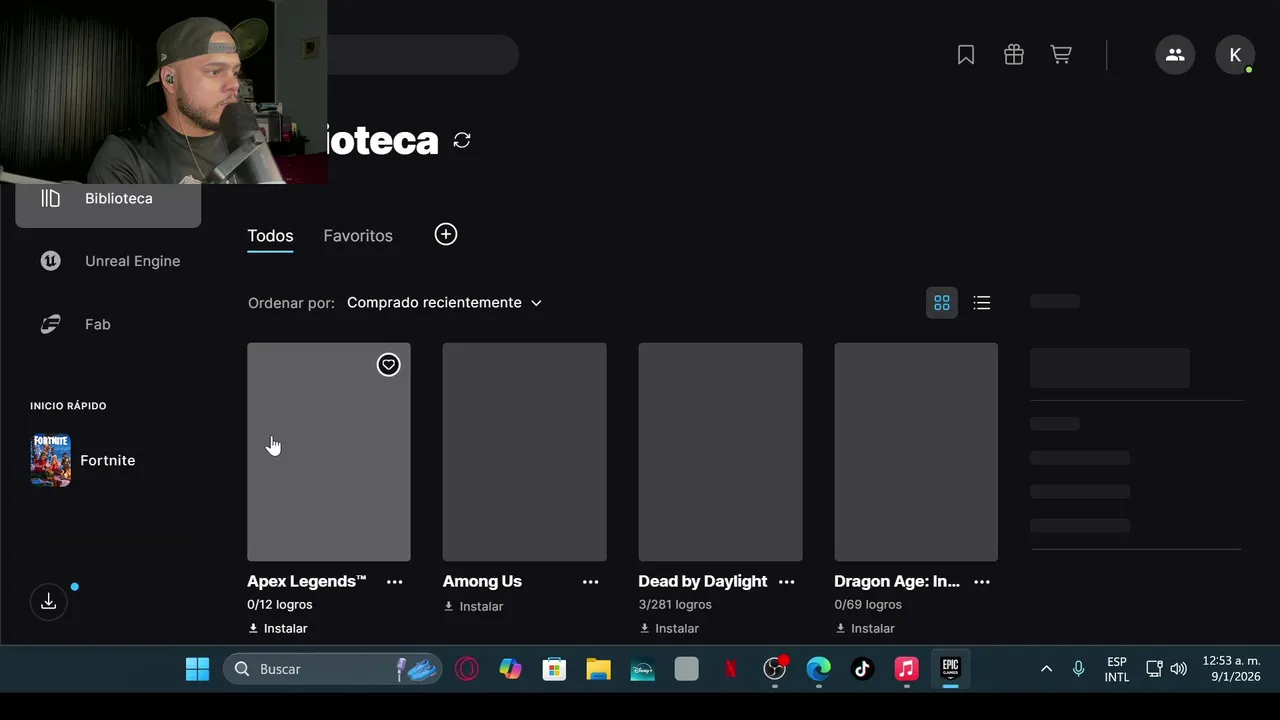The width and height of the screenshot is (1280, 720).
Task: Open the Dragon Age game tile
Action: coord(916,452)
